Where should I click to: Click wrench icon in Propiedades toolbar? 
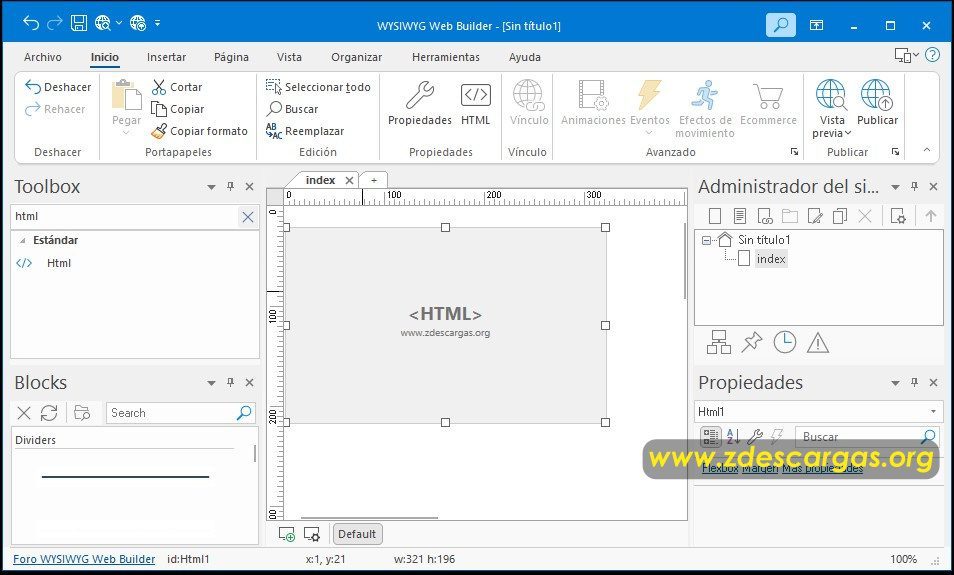point(754,436)
